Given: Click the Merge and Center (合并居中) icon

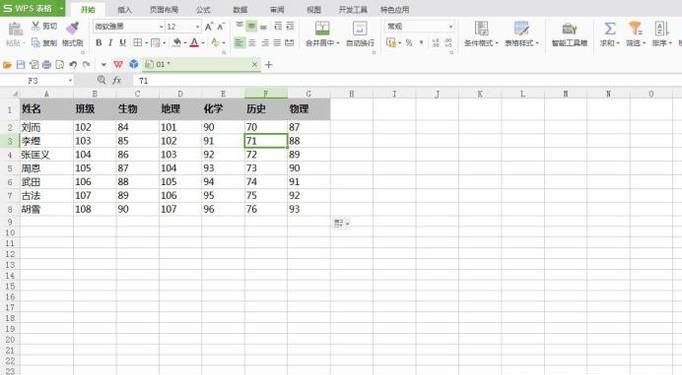Looking at the screenshot, I should pyautogui.click(x=322, y=28).
